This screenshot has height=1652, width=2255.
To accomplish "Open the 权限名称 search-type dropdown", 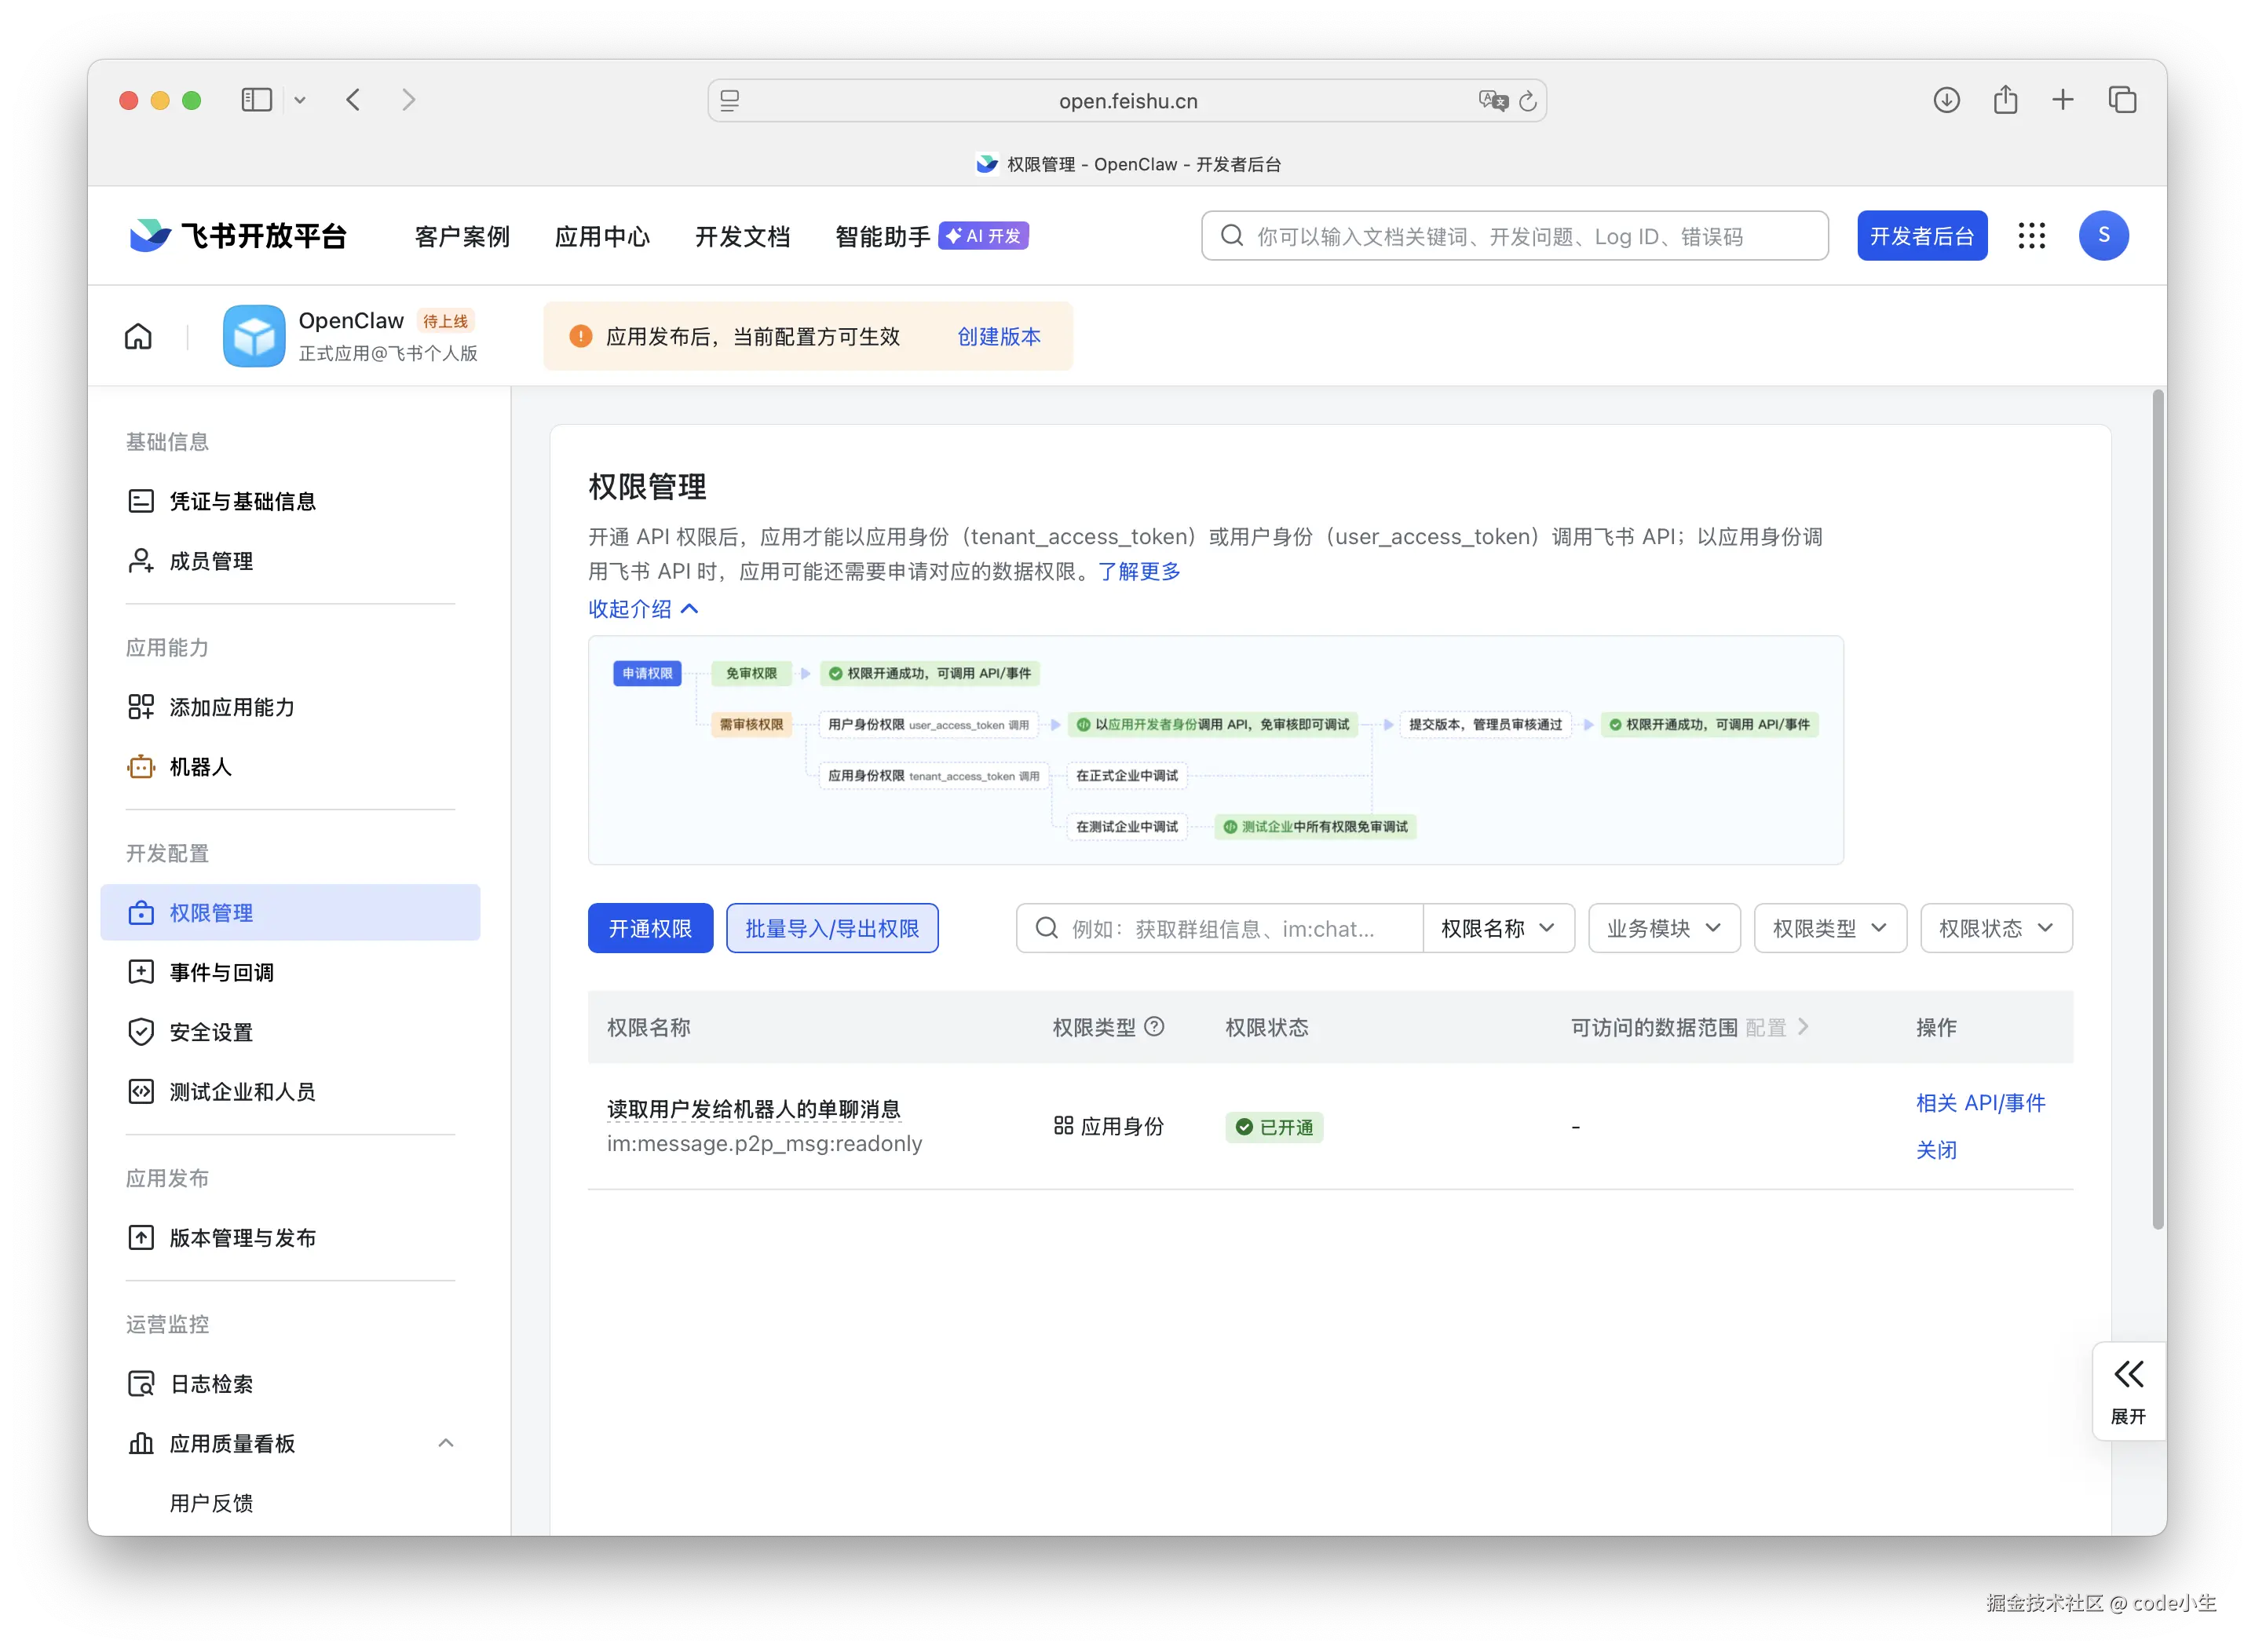I will click(x=1498, y=928).
